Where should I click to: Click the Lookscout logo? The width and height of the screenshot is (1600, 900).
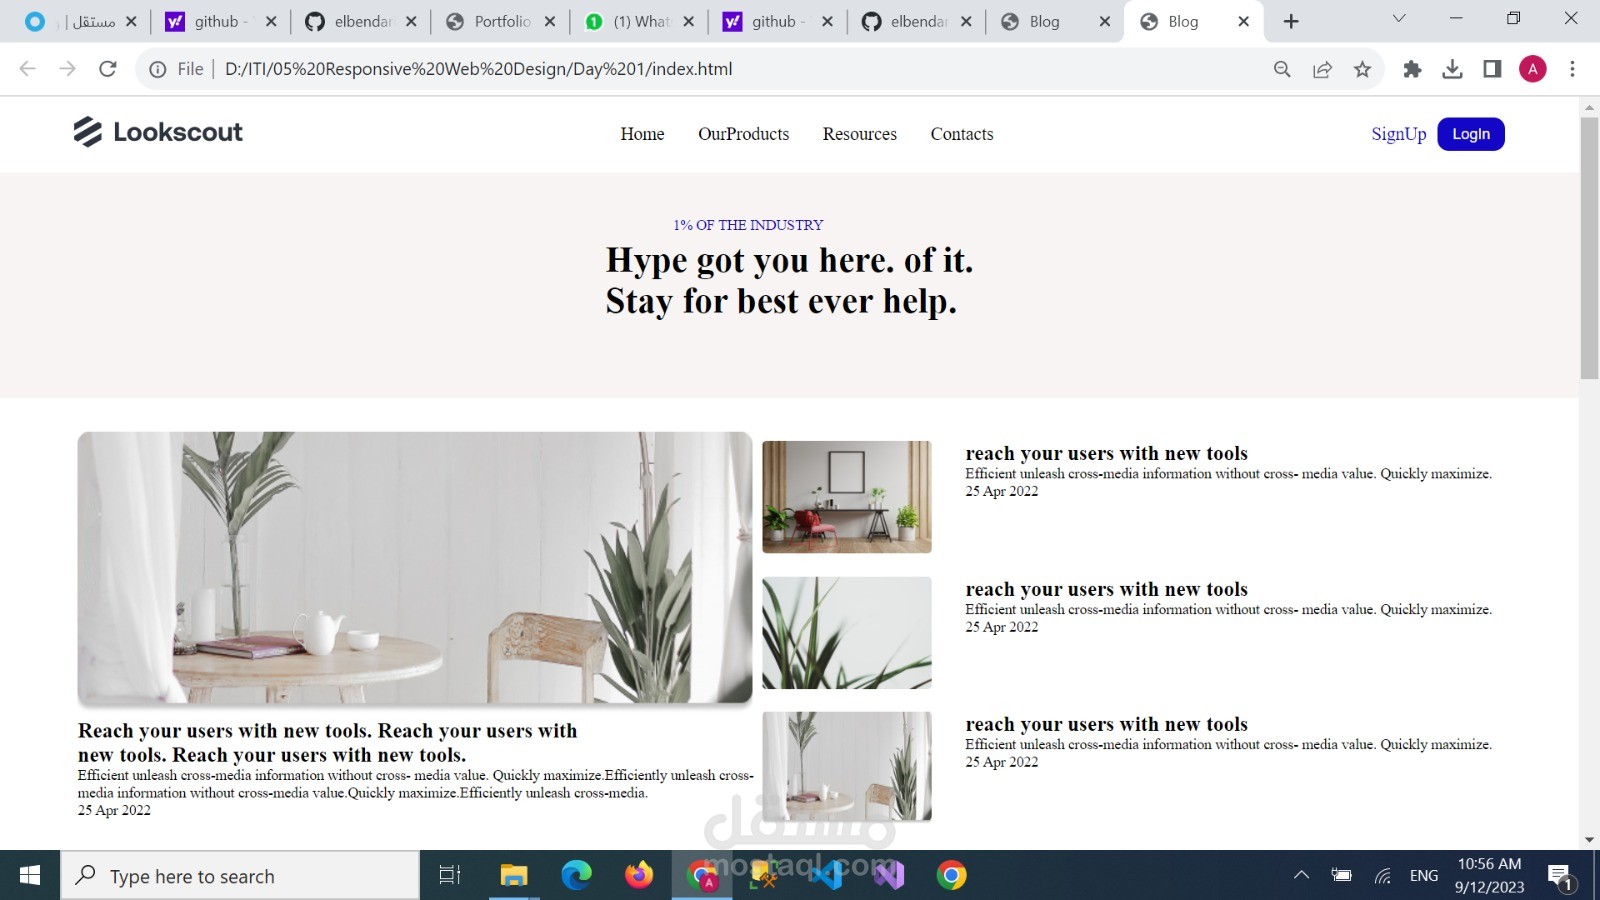(x=158, y=132)
